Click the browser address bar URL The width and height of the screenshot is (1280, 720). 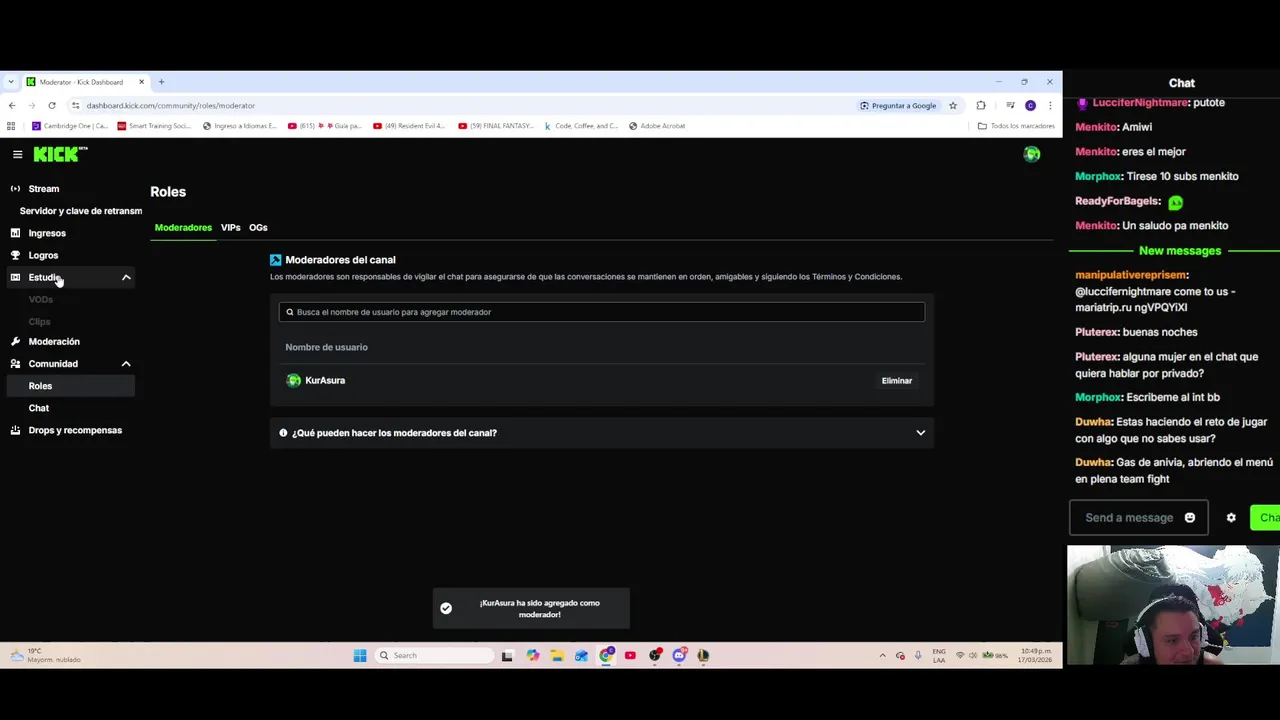point(171,105)
